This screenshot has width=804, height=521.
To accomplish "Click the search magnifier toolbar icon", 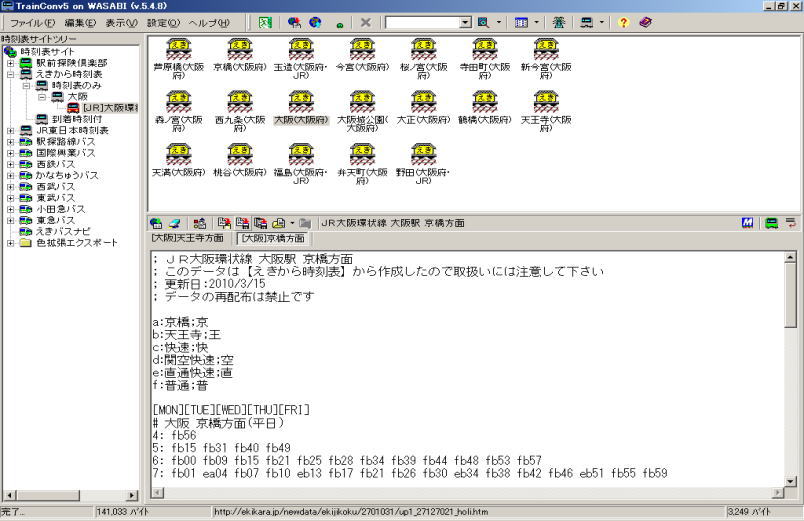I will click(483, 23).
